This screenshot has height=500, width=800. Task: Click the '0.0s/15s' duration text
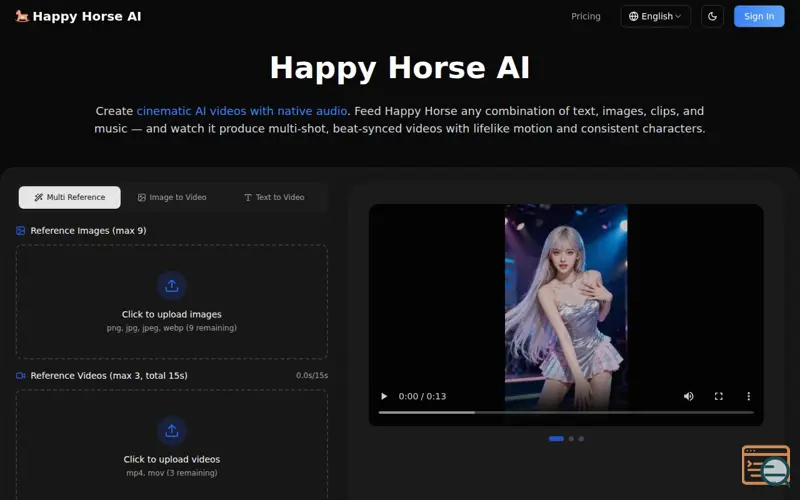[312, 376]
